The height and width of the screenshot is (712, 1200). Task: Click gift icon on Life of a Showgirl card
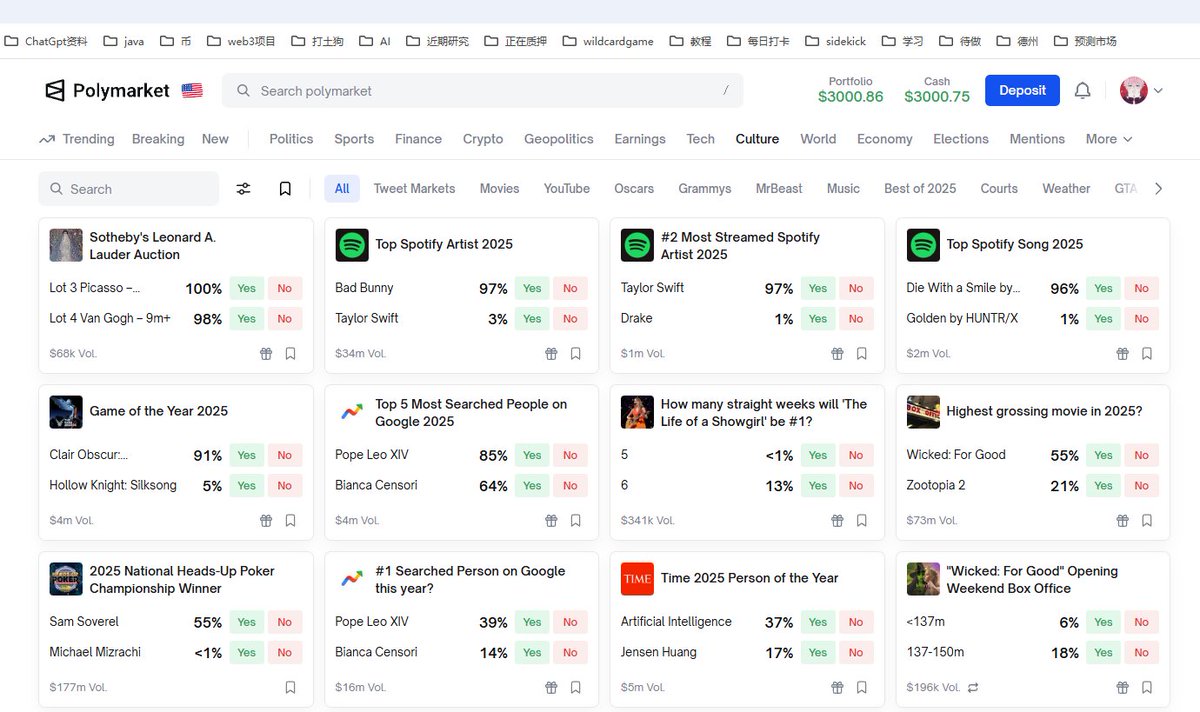click(x=838, y=521)
